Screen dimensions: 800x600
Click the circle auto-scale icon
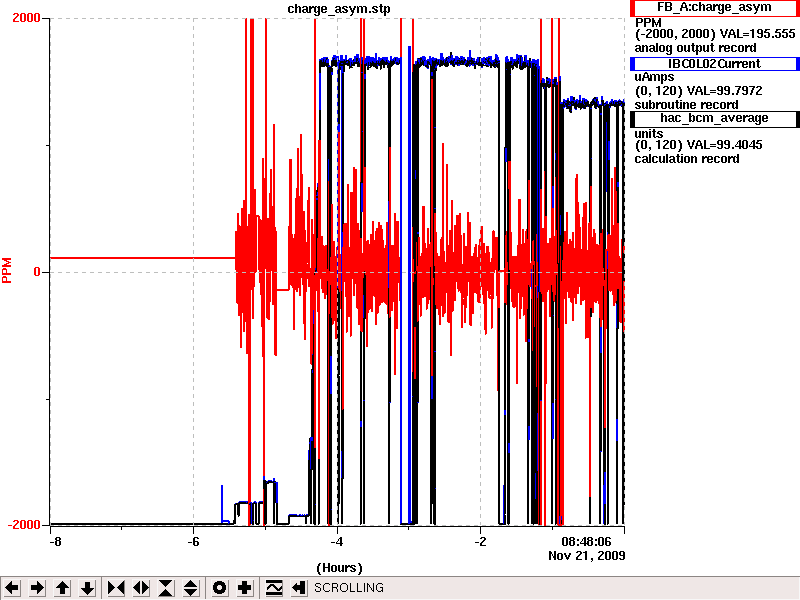coord(219,588)
